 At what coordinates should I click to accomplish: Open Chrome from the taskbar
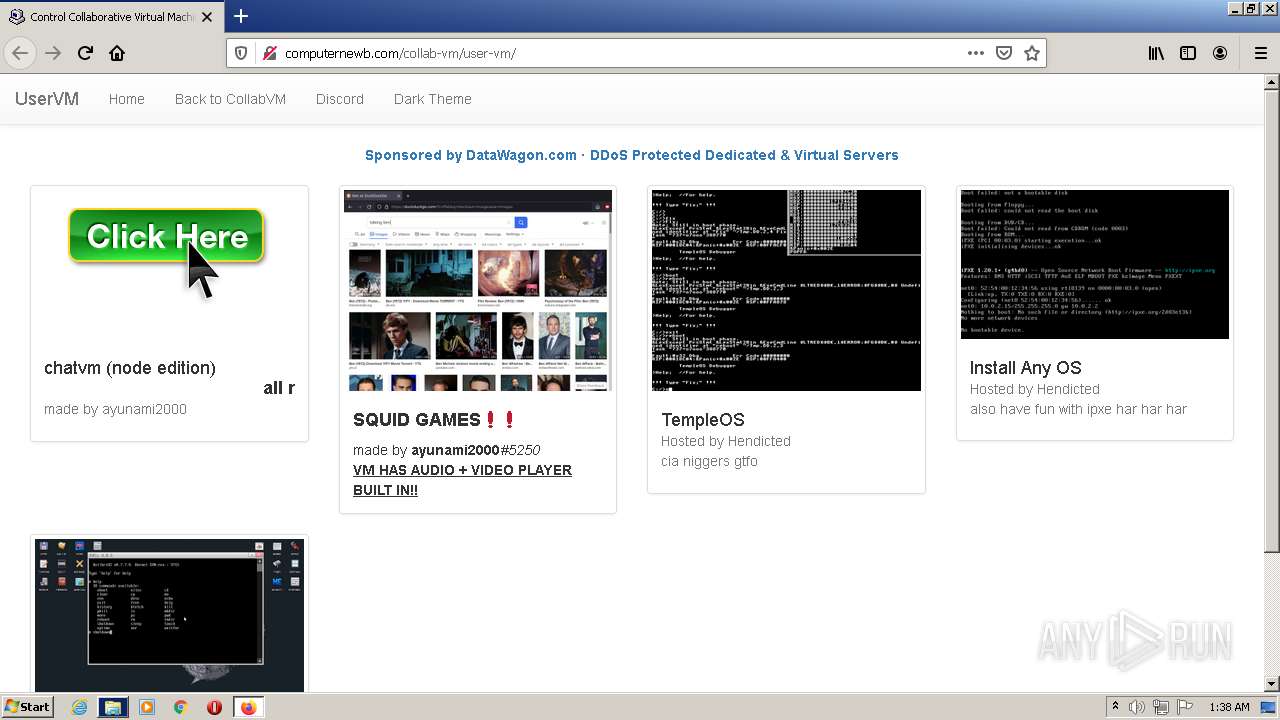180,707
